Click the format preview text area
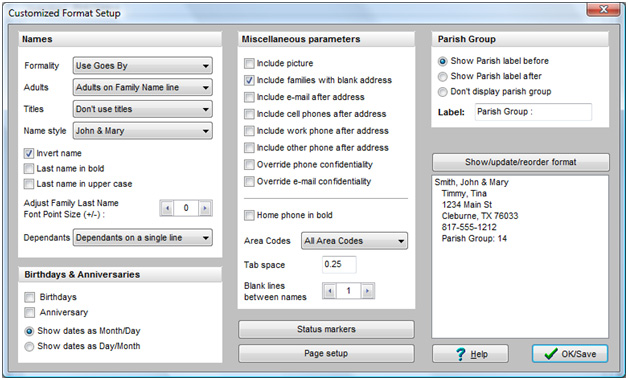This screenshot has width=628, height=380. [520, 257]
